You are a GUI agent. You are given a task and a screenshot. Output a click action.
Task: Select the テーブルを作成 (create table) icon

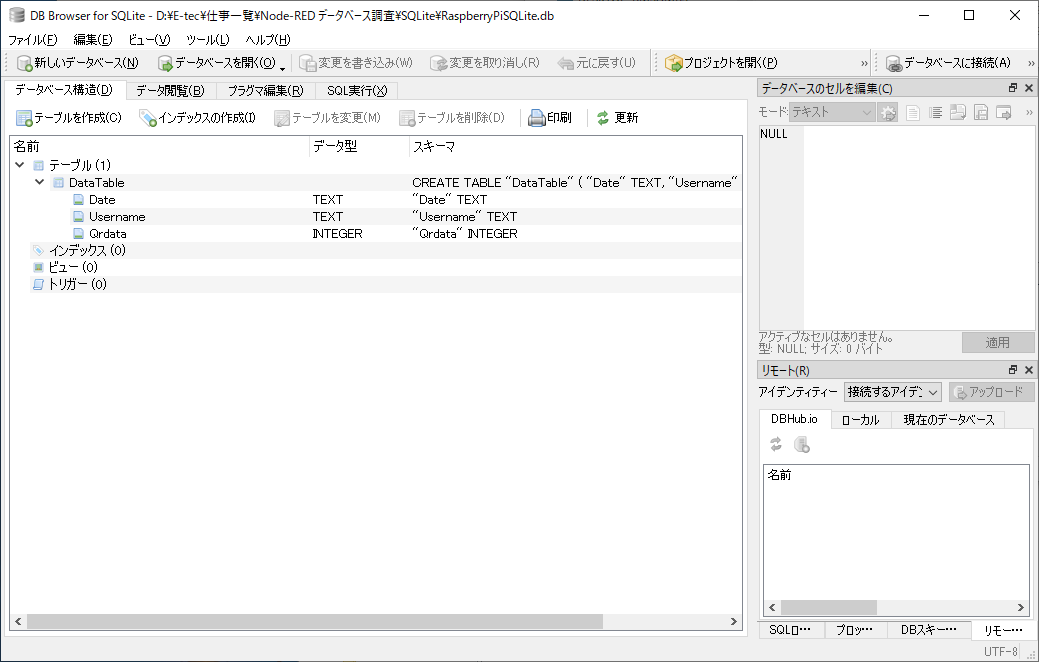coord(24,117)
